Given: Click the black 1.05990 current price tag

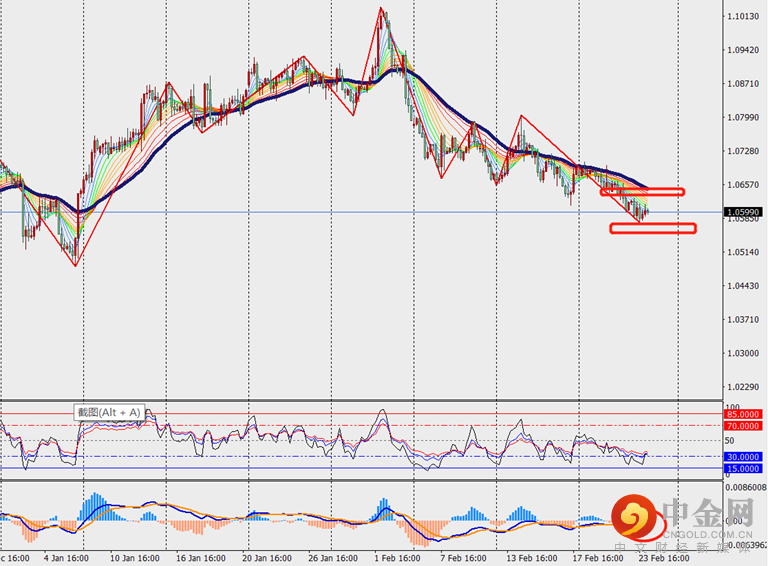Looking at the screenshot, I should 742,212.
